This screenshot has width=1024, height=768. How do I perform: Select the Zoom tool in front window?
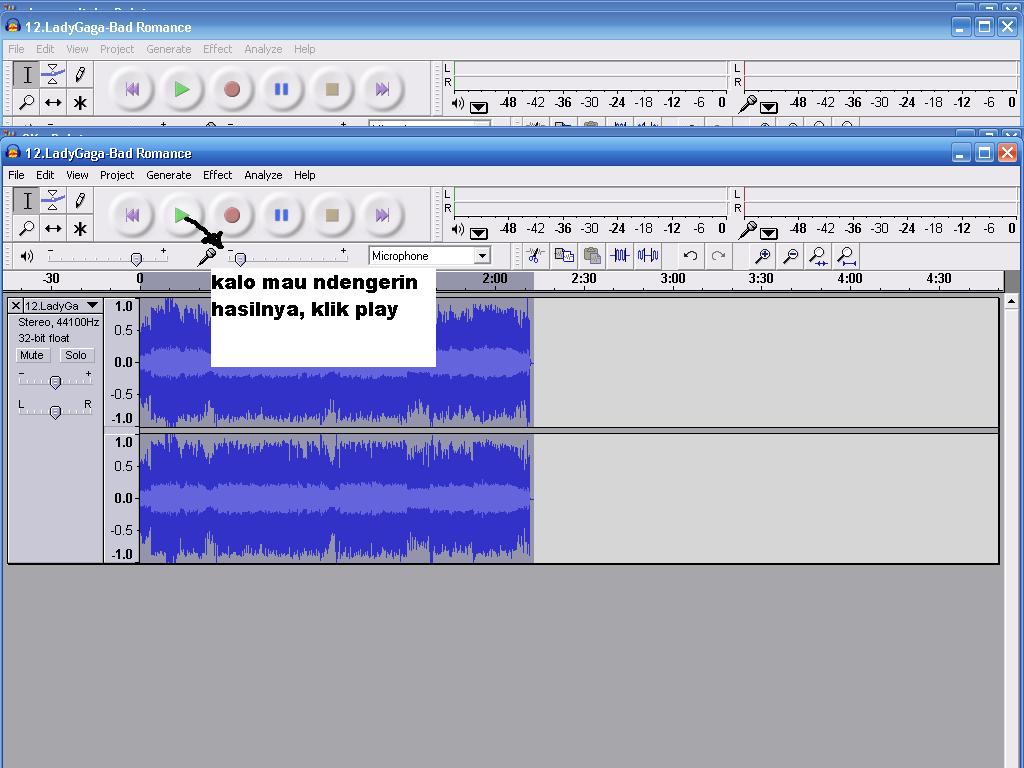point(27,229)
